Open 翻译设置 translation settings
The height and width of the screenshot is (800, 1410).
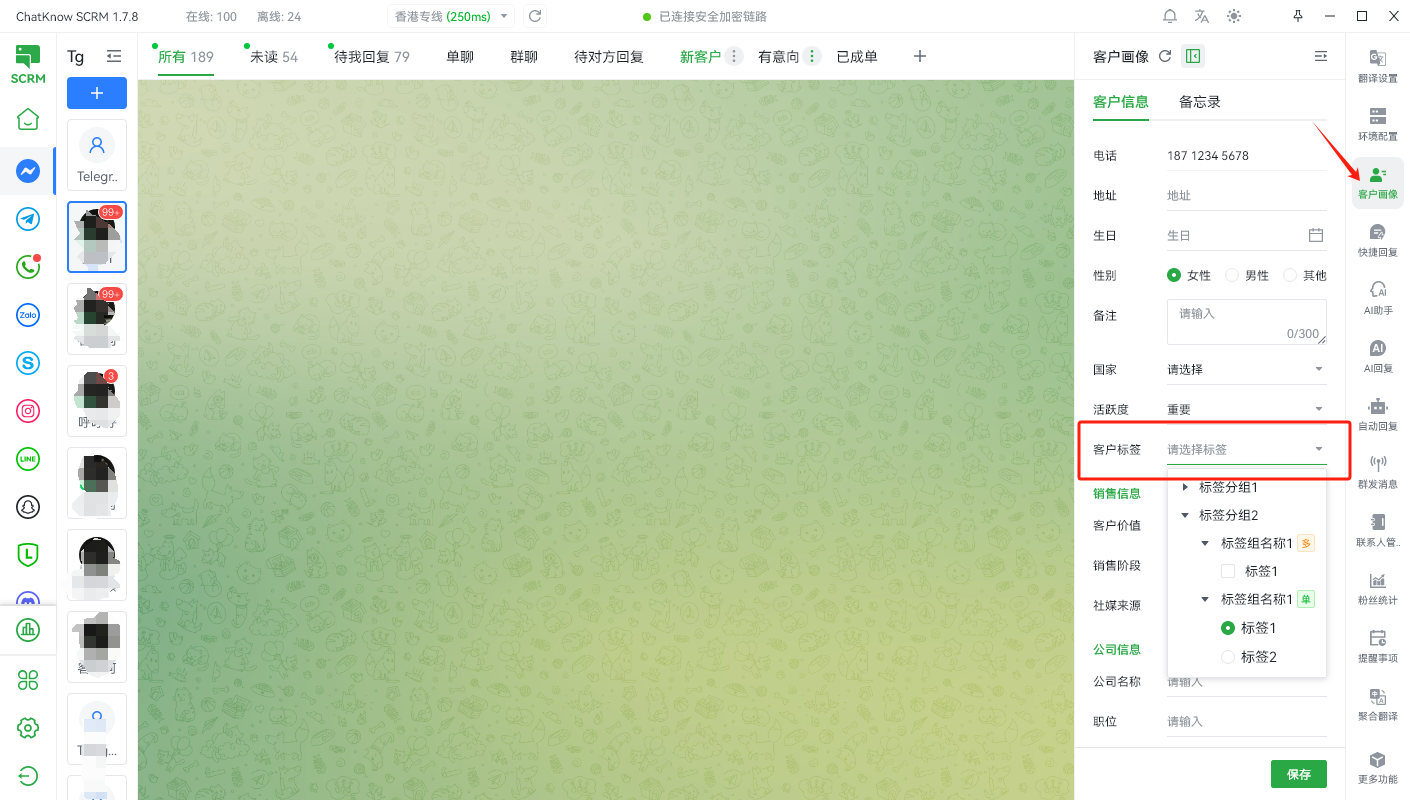[1377, 66]
